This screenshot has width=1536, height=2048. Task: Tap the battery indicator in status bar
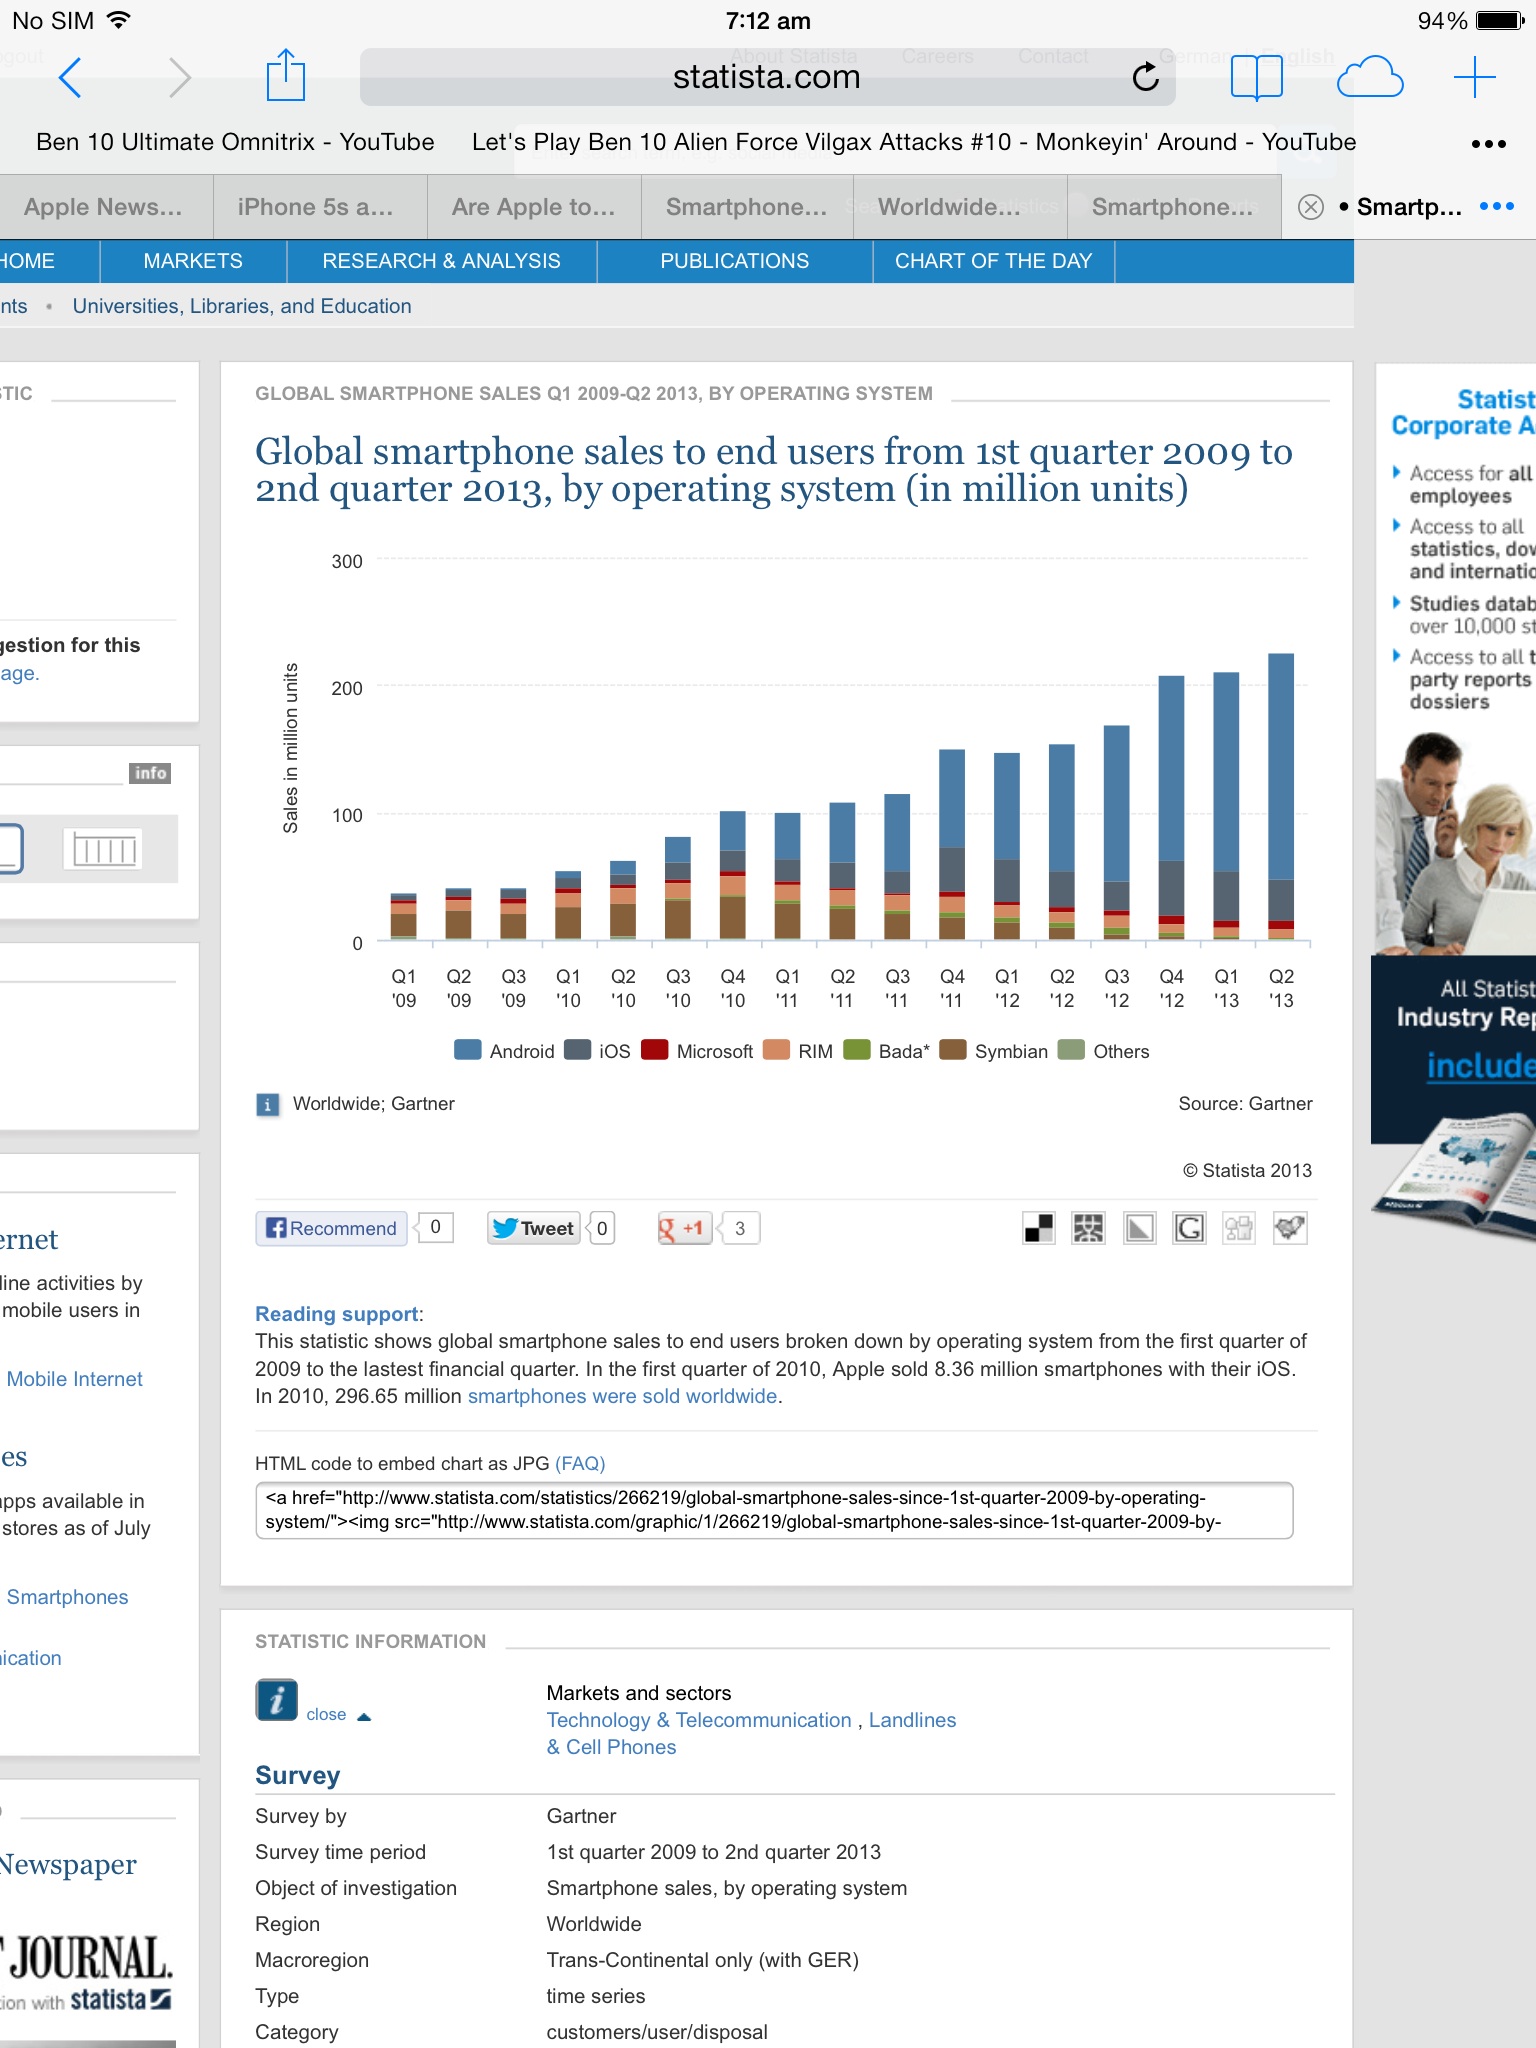(x=1500, y=20)
